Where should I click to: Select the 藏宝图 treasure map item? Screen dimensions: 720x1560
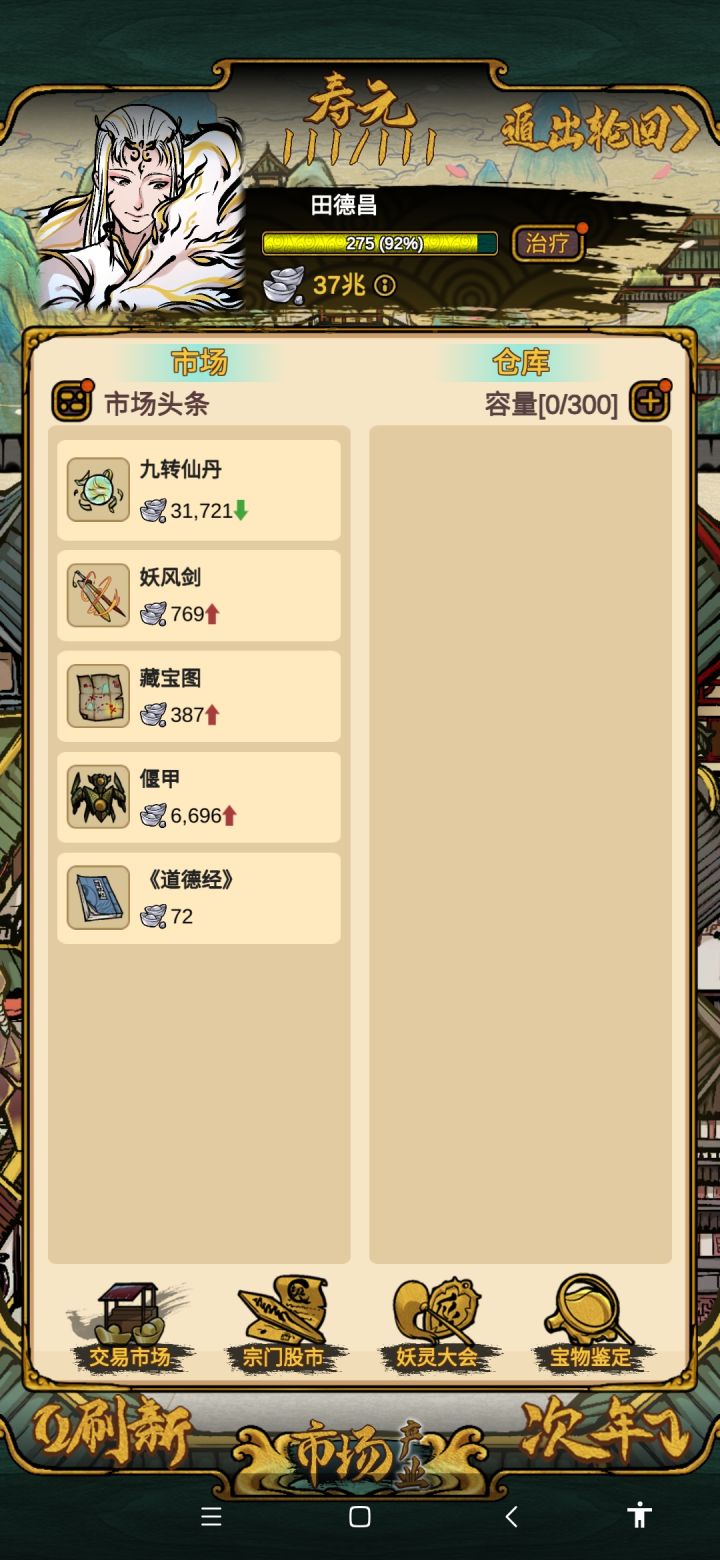[x=198, y=696]
